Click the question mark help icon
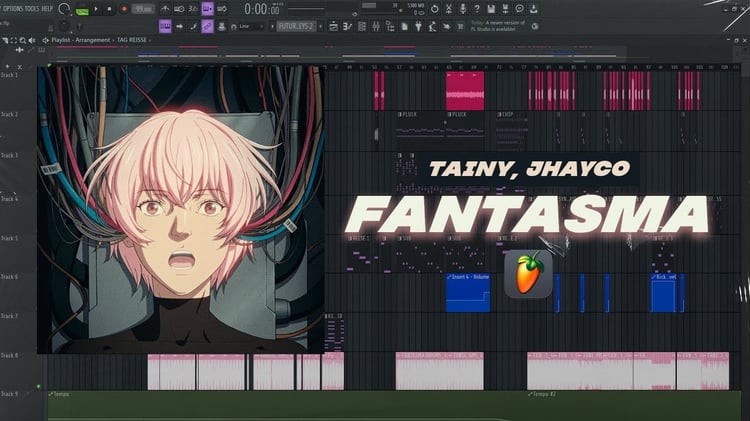Screen dimensions: 750x421 click(477, 9)
